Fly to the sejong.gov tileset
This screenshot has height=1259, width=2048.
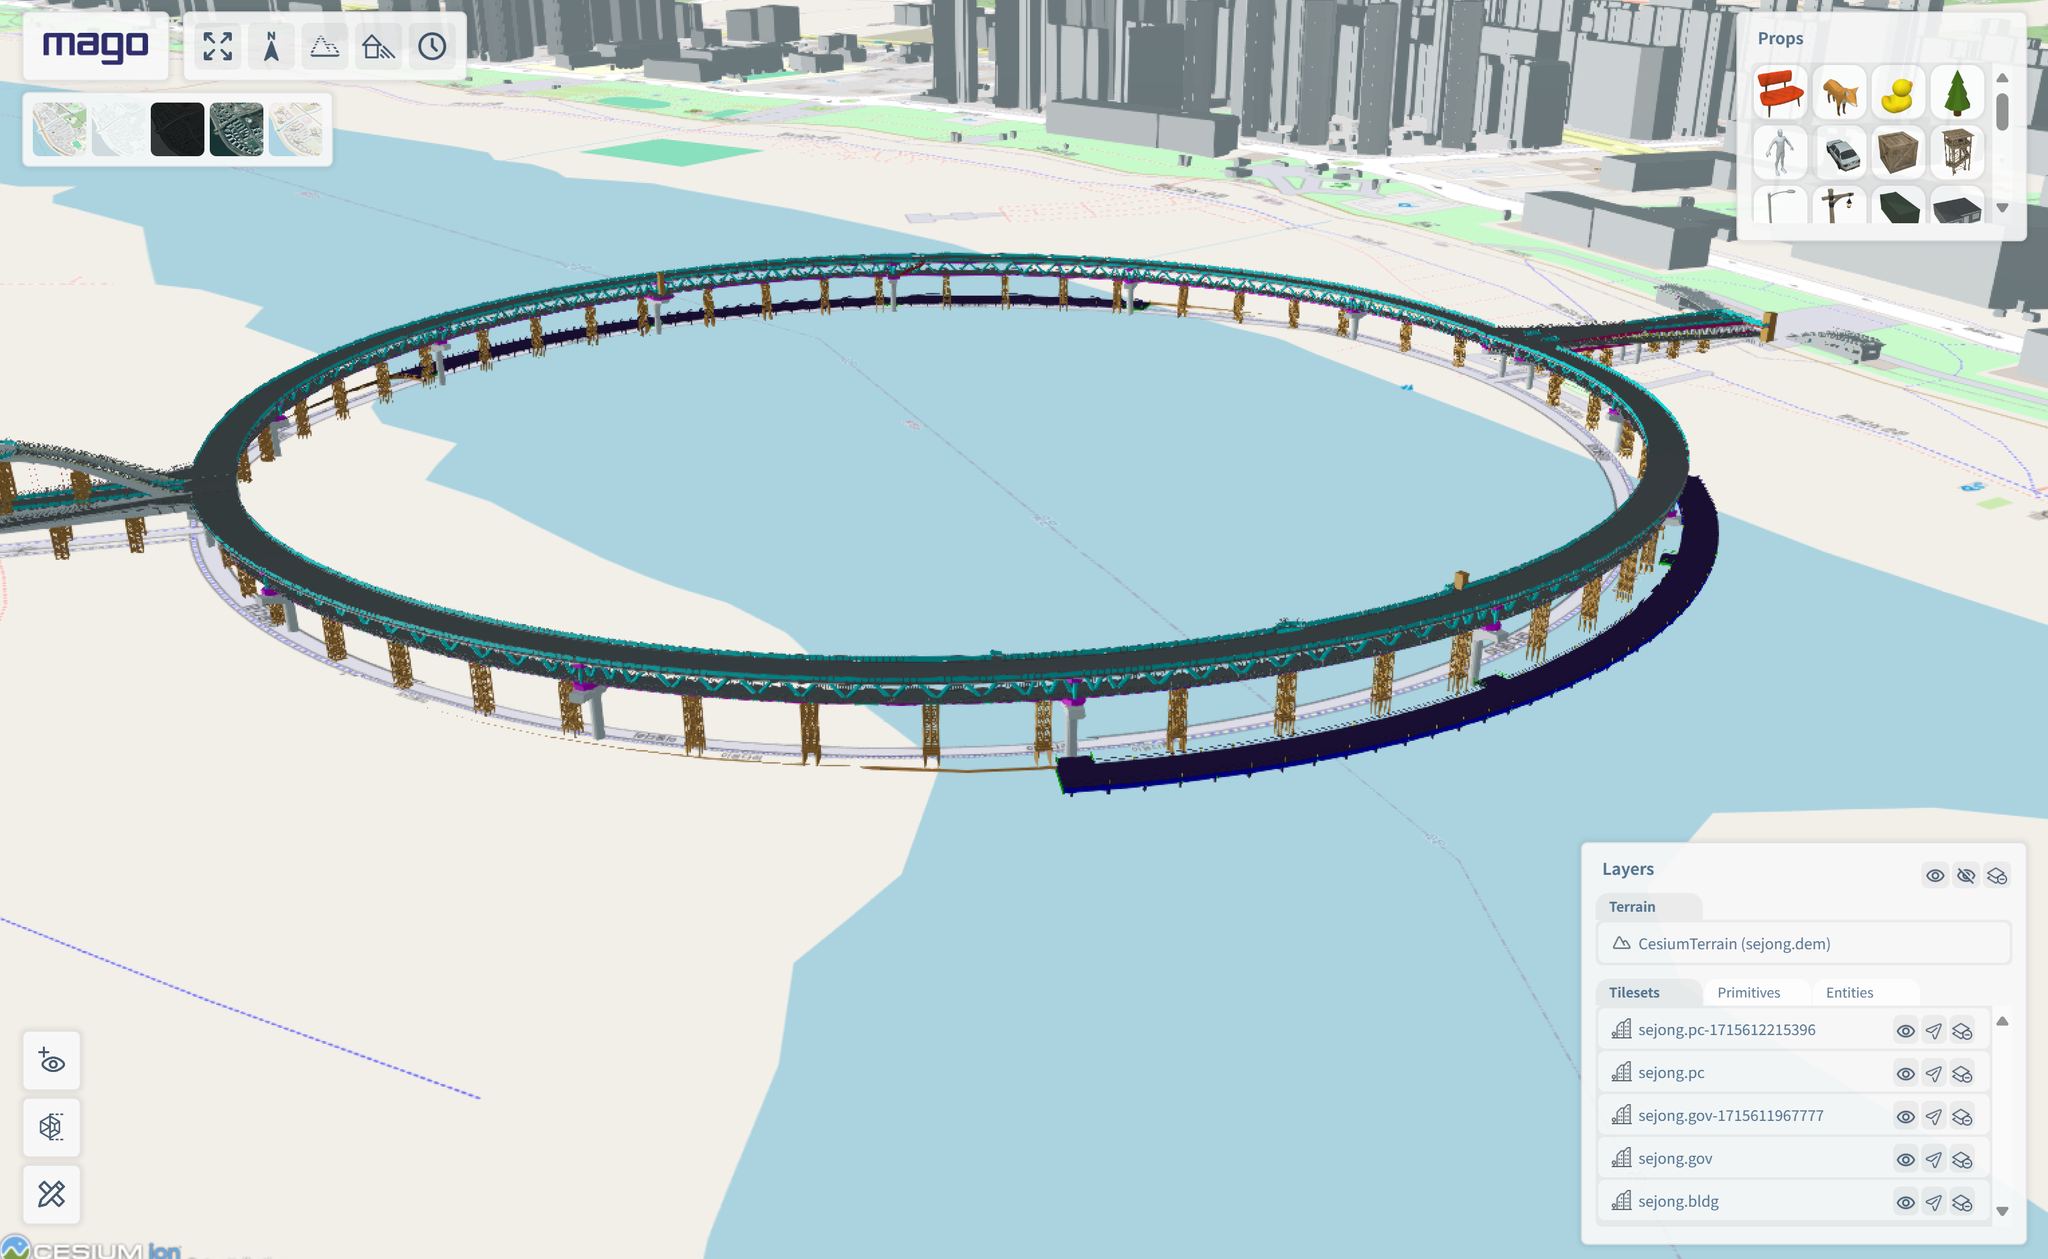click(1934, 1159)
